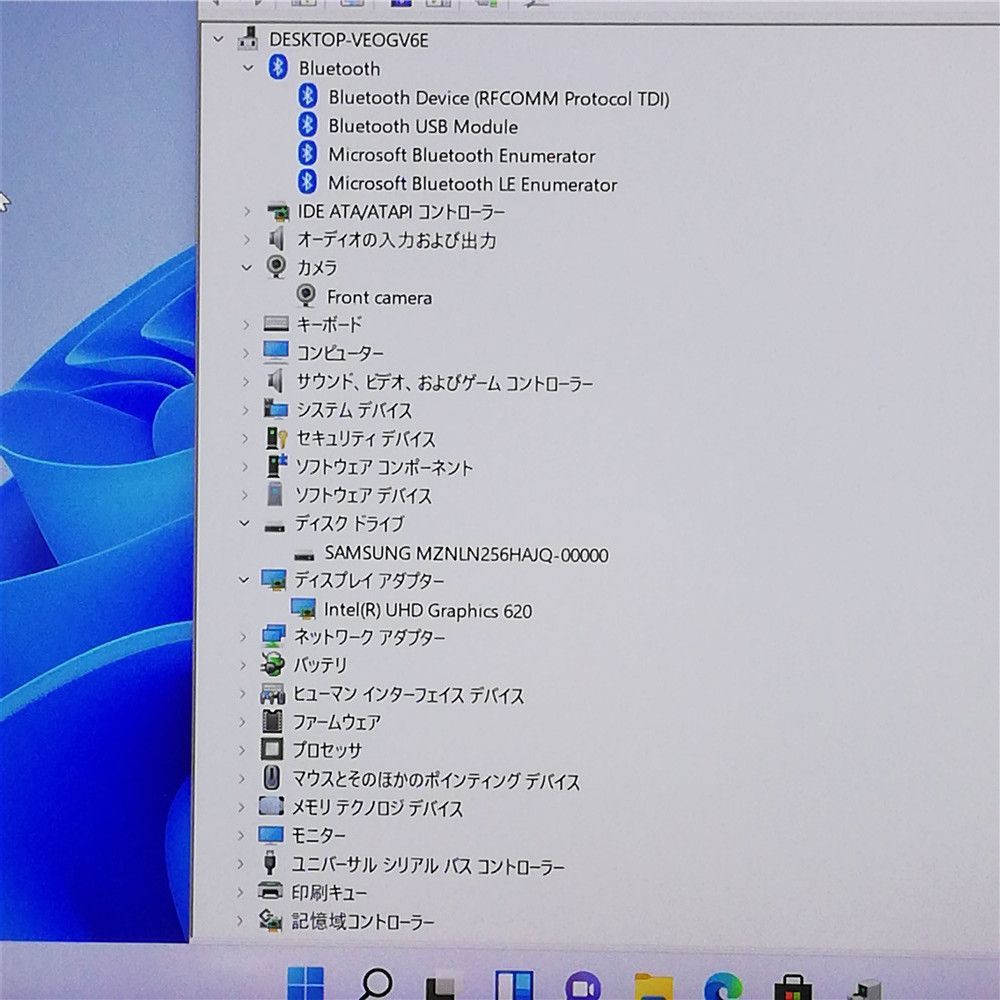
Task: Click the Bluetooth category icon
Action: coord(277,67)
